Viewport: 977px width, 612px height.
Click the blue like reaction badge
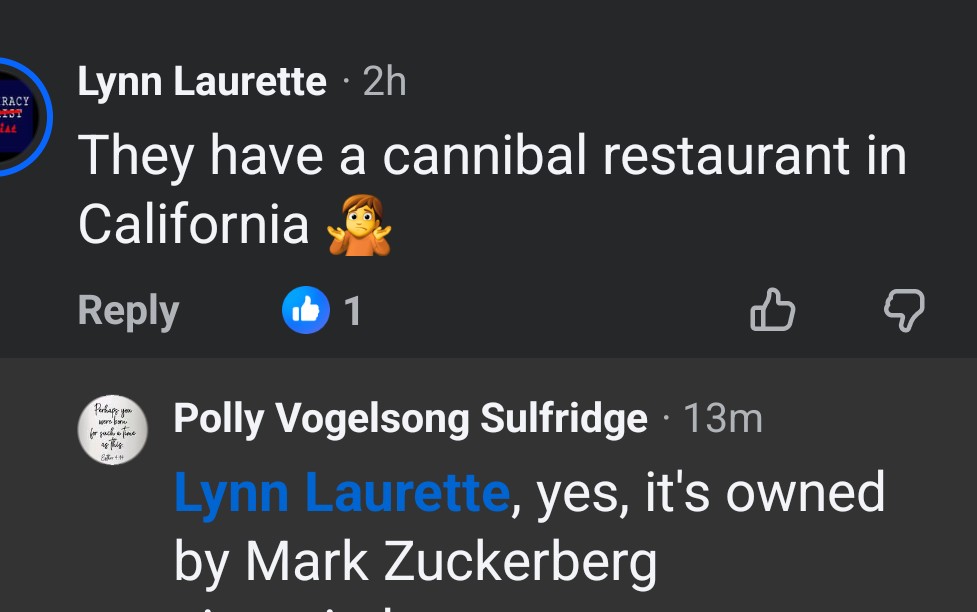pyautogui.click(x=305, y=311)
